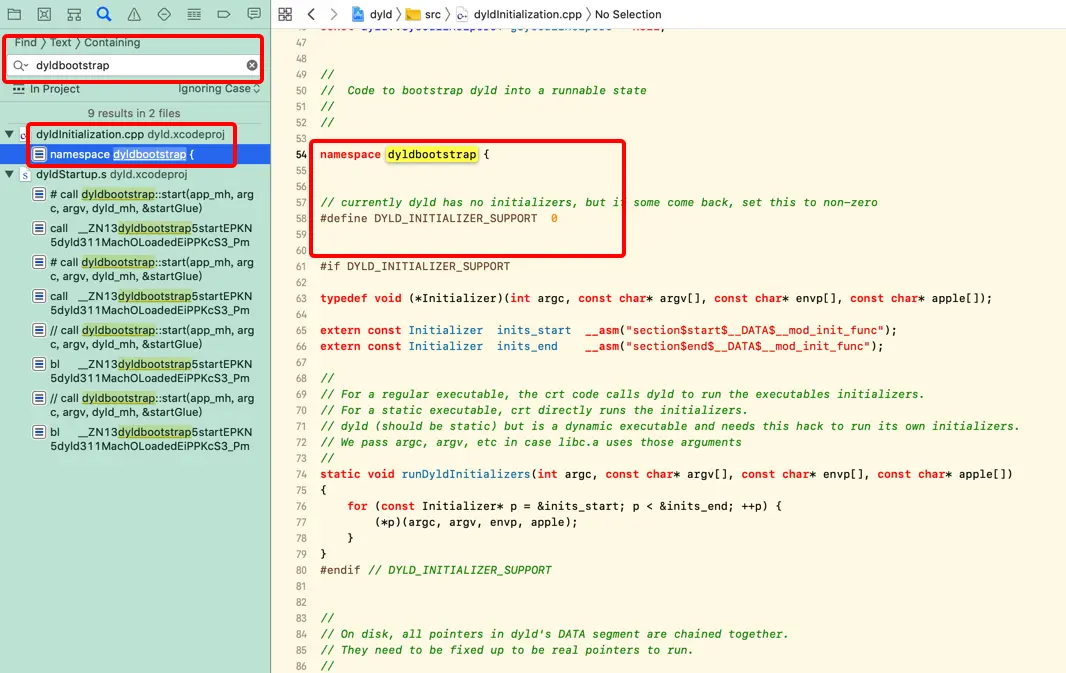The width and height of the screenshot is (1066, 673).
Task: Open the Debug navigator icon
Action: tap(194, 14)
